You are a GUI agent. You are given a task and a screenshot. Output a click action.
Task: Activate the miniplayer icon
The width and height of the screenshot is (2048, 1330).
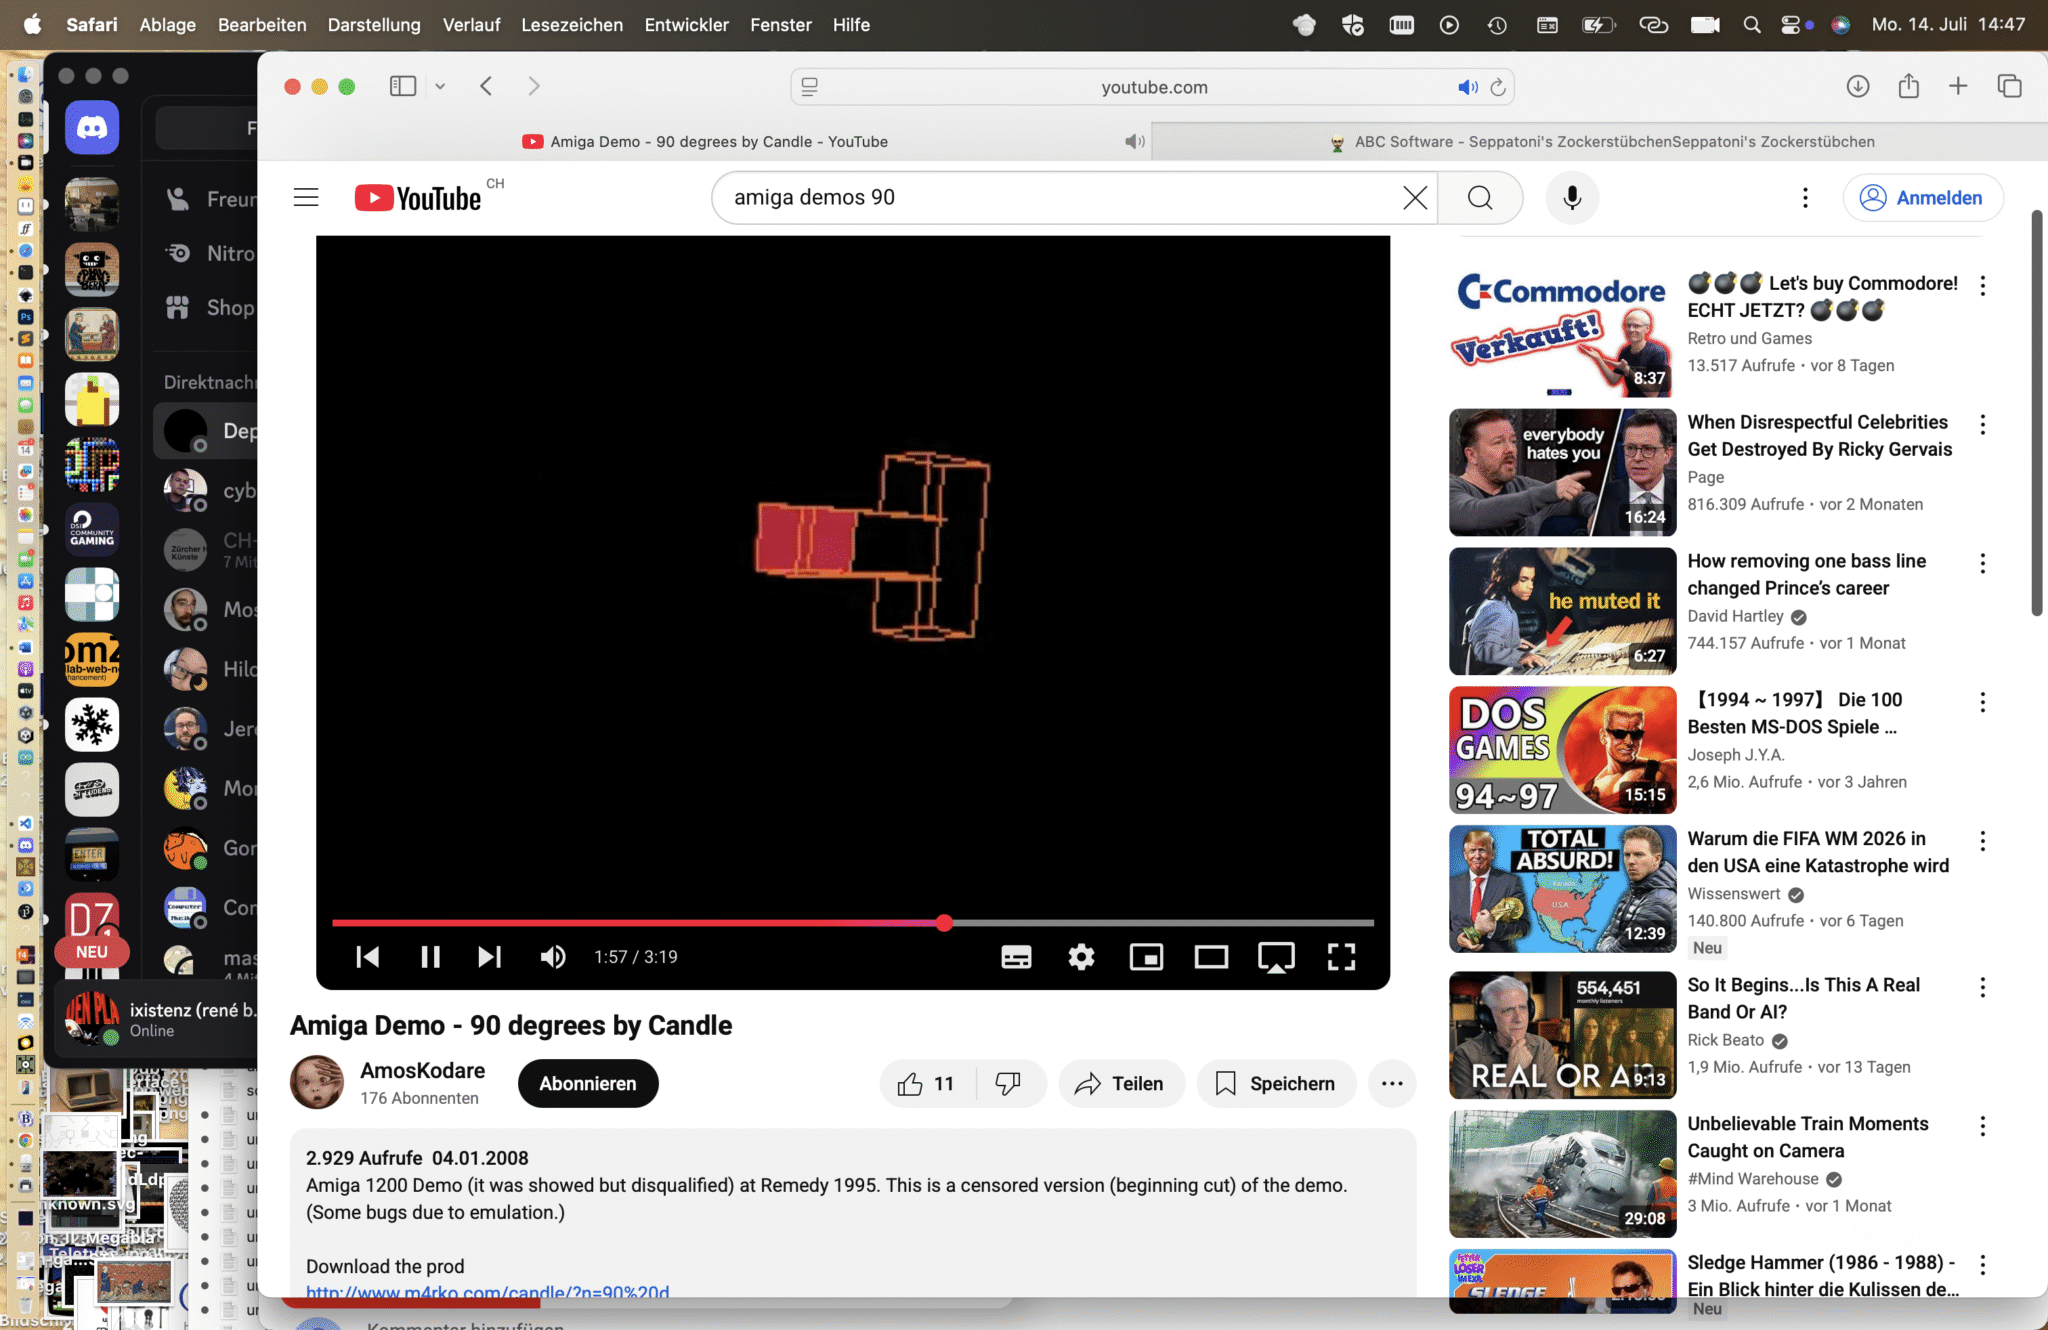(x=1146, y=957)
